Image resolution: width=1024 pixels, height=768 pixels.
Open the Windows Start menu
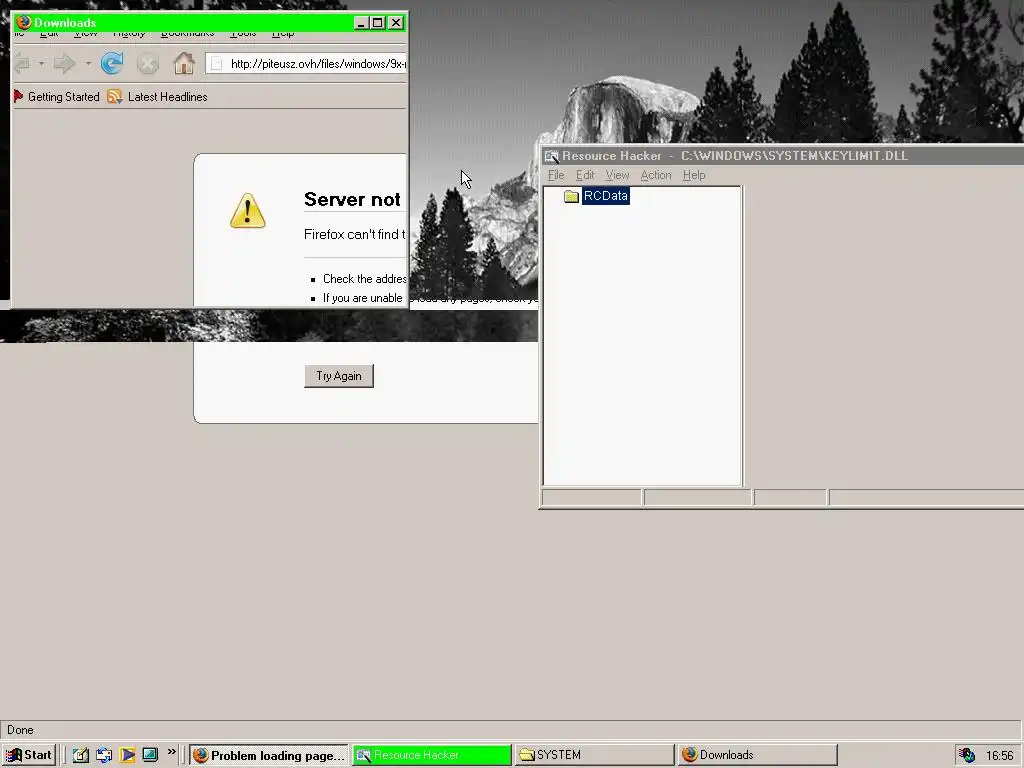[29, 755]
